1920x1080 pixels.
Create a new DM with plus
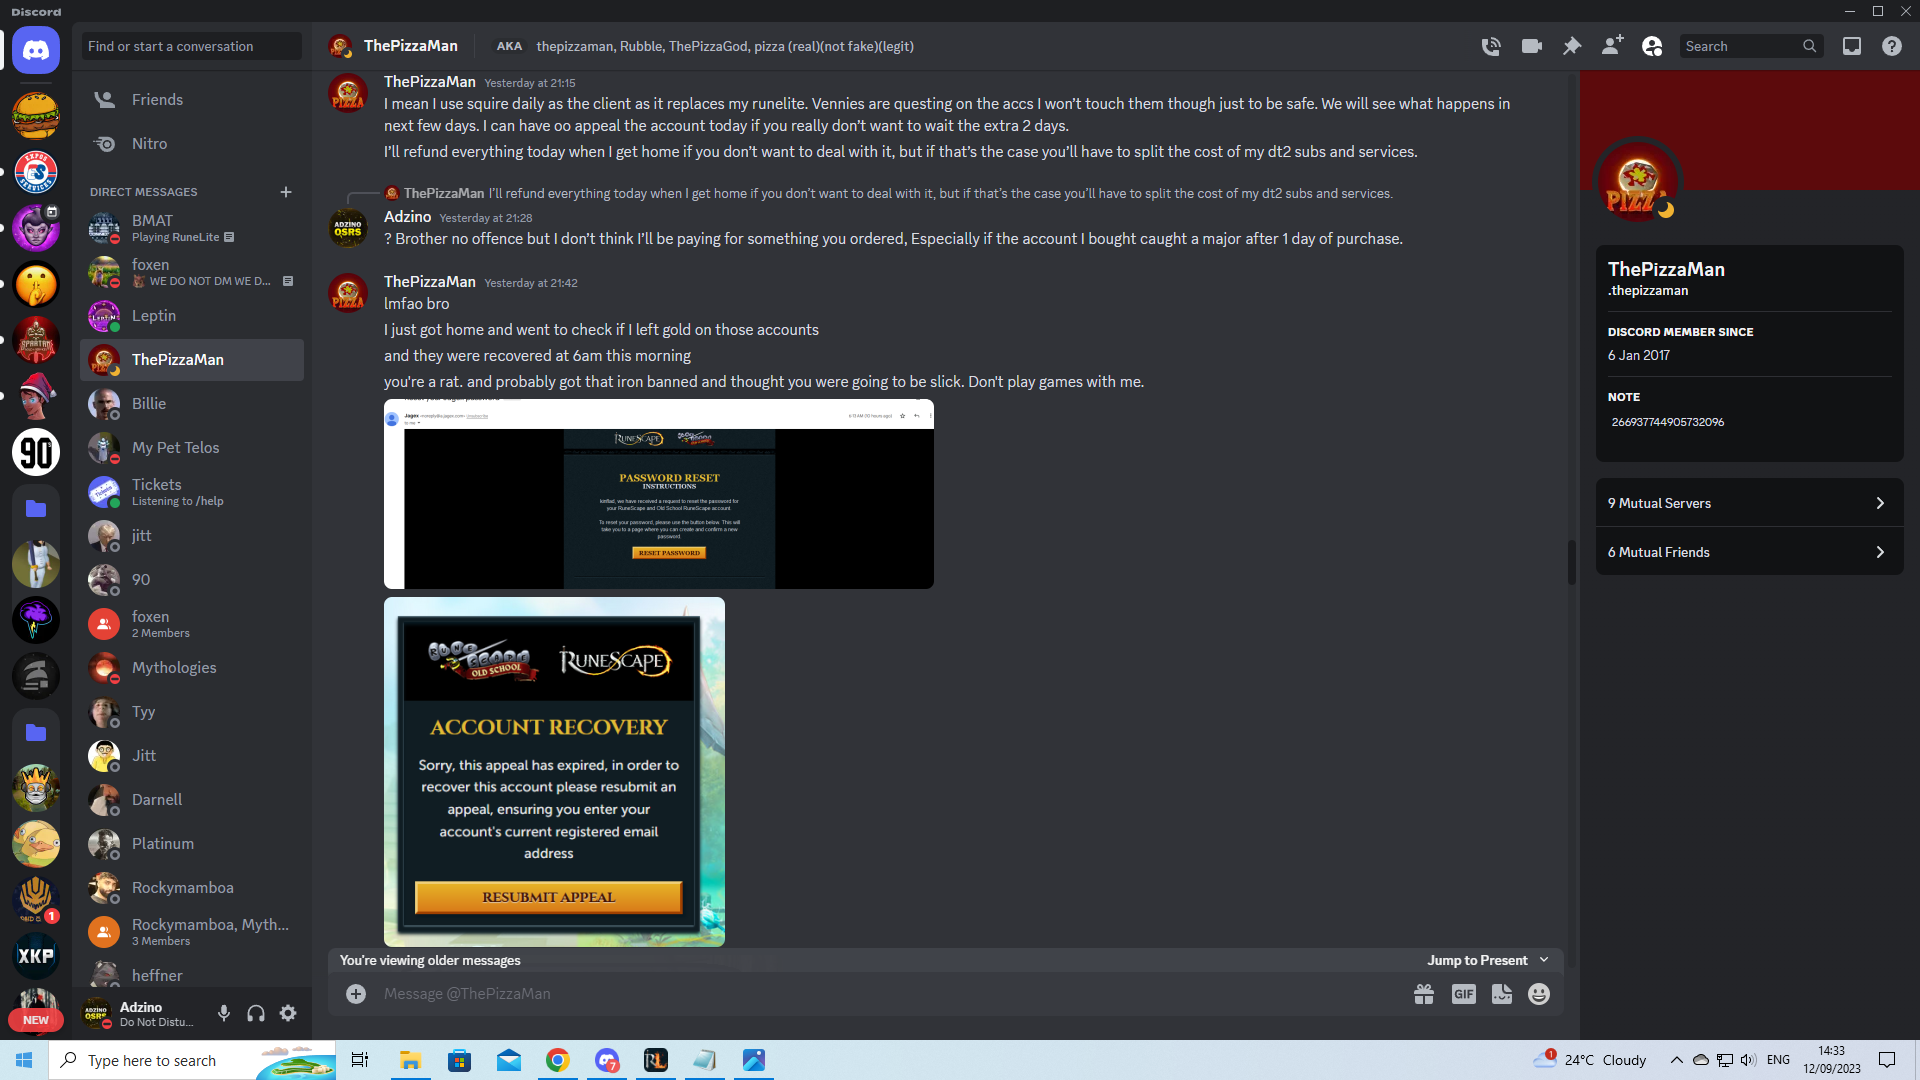click(x=286, y=192)
